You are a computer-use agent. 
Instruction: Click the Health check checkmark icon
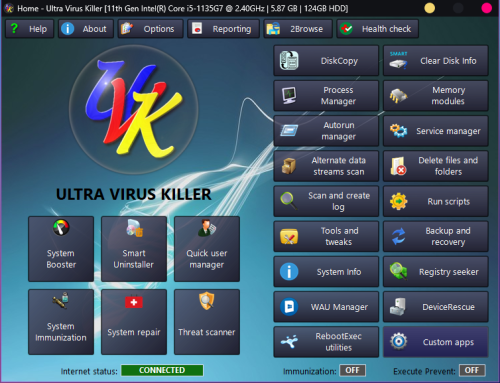(x=346, y=29)
